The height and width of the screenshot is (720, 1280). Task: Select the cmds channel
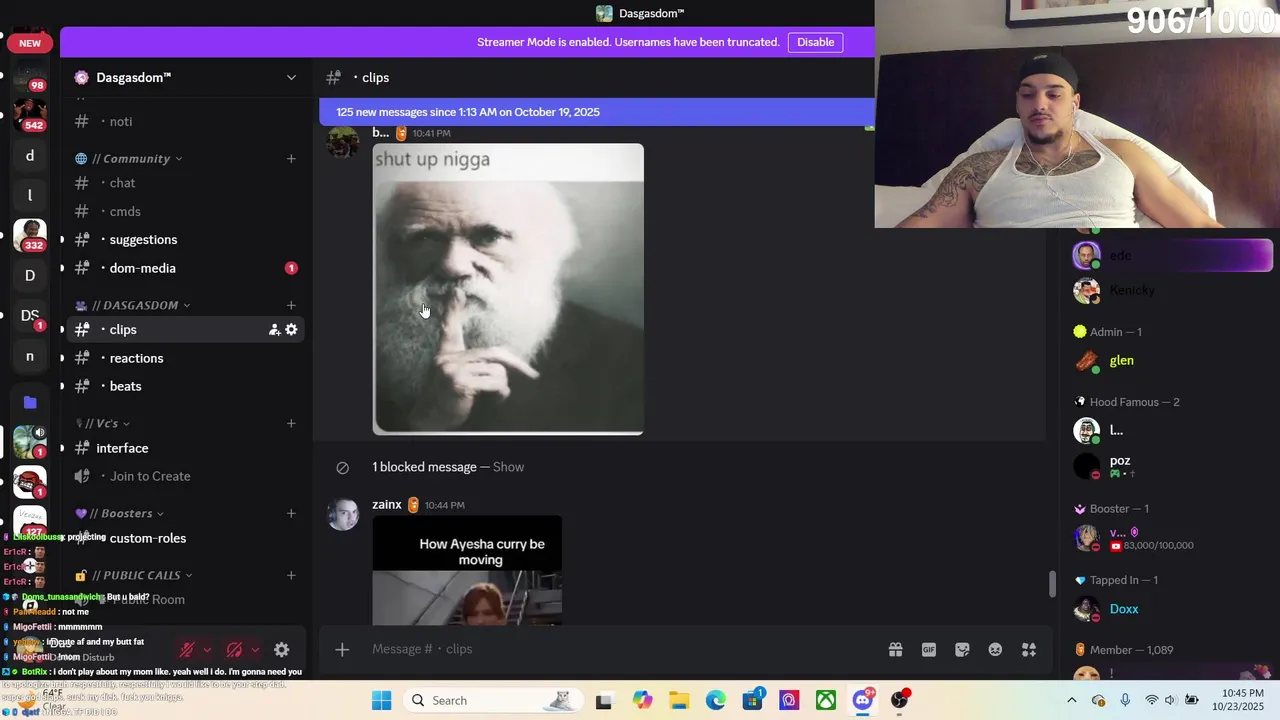click(x=185, y=211)
